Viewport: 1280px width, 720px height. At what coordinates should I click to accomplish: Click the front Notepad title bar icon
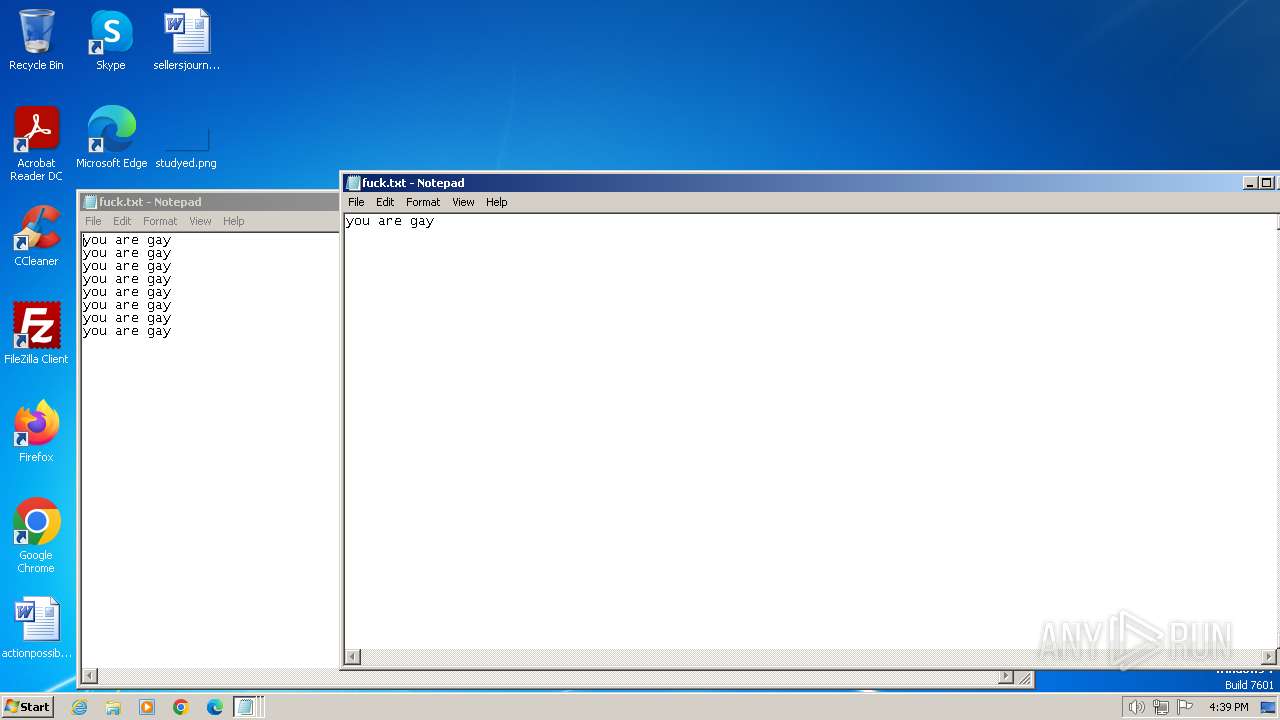tap(353, 183)
